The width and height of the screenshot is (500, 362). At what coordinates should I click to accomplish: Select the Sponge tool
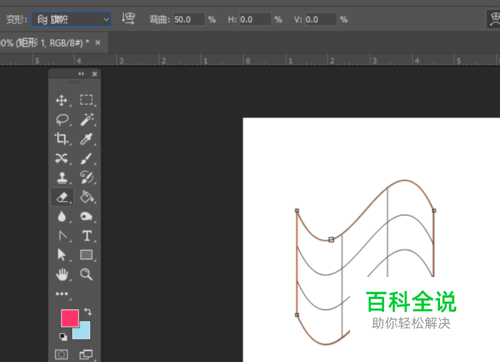(86, 216)
